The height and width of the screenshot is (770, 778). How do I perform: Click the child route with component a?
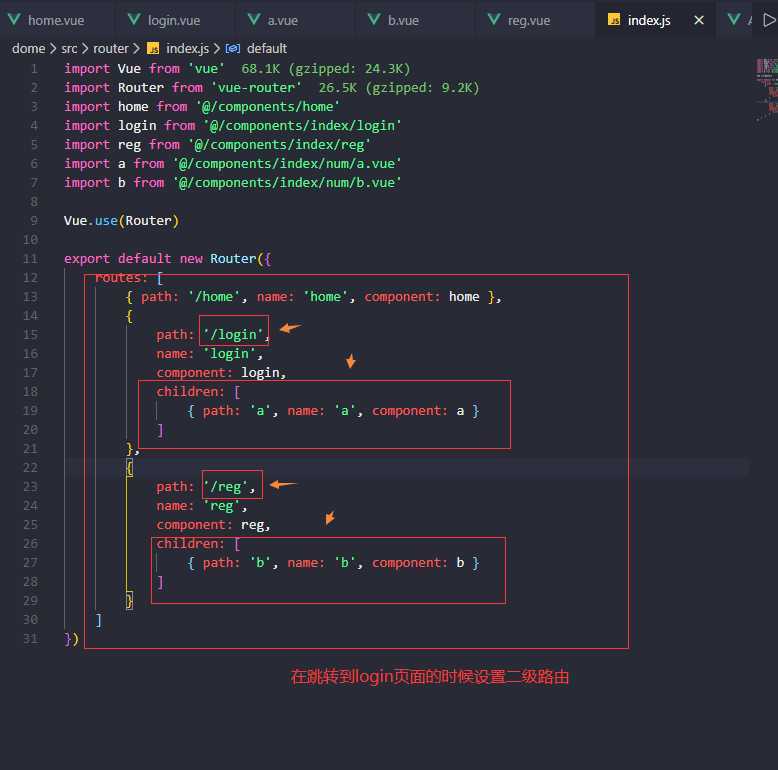(x=333, y=411)
